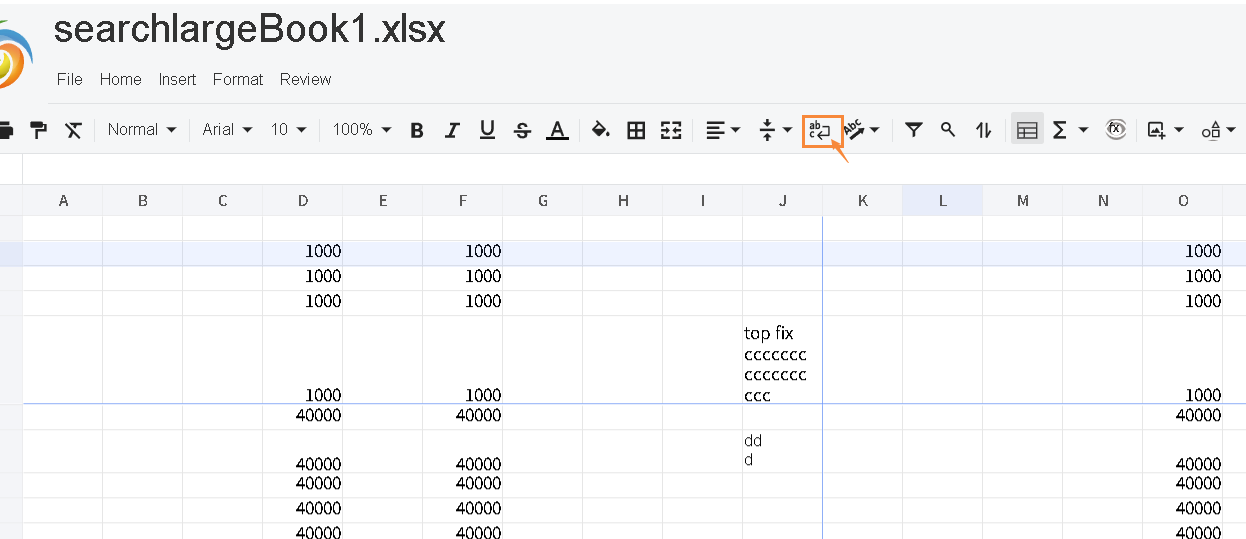1246x539 pixels.
Task: Toggle strikethrough formatting
Action: pos(522,130)
